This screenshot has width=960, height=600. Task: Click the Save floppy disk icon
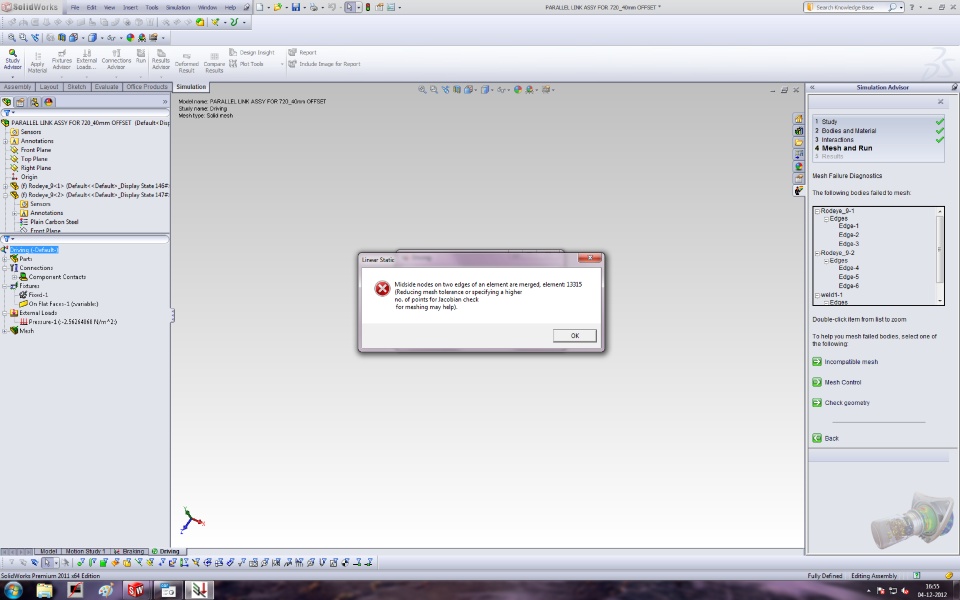(x=296, y=7)
